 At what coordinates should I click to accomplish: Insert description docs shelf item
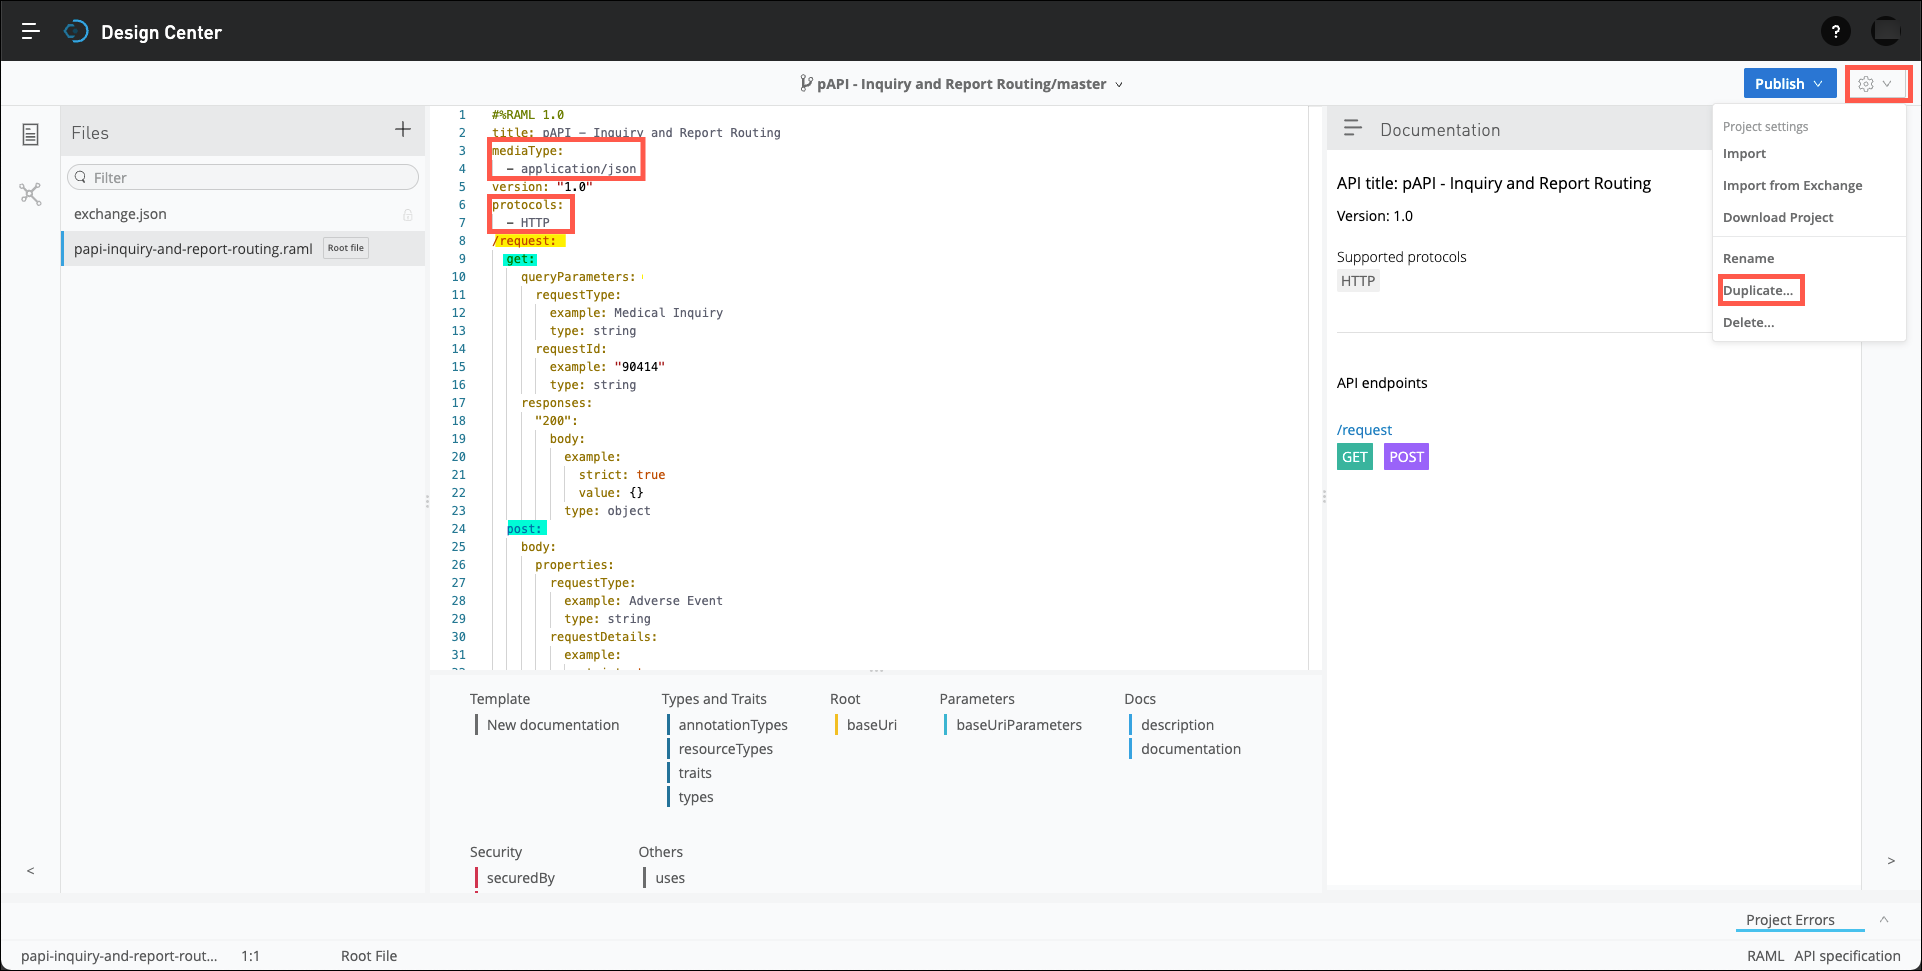click(x=1177, y=725)
